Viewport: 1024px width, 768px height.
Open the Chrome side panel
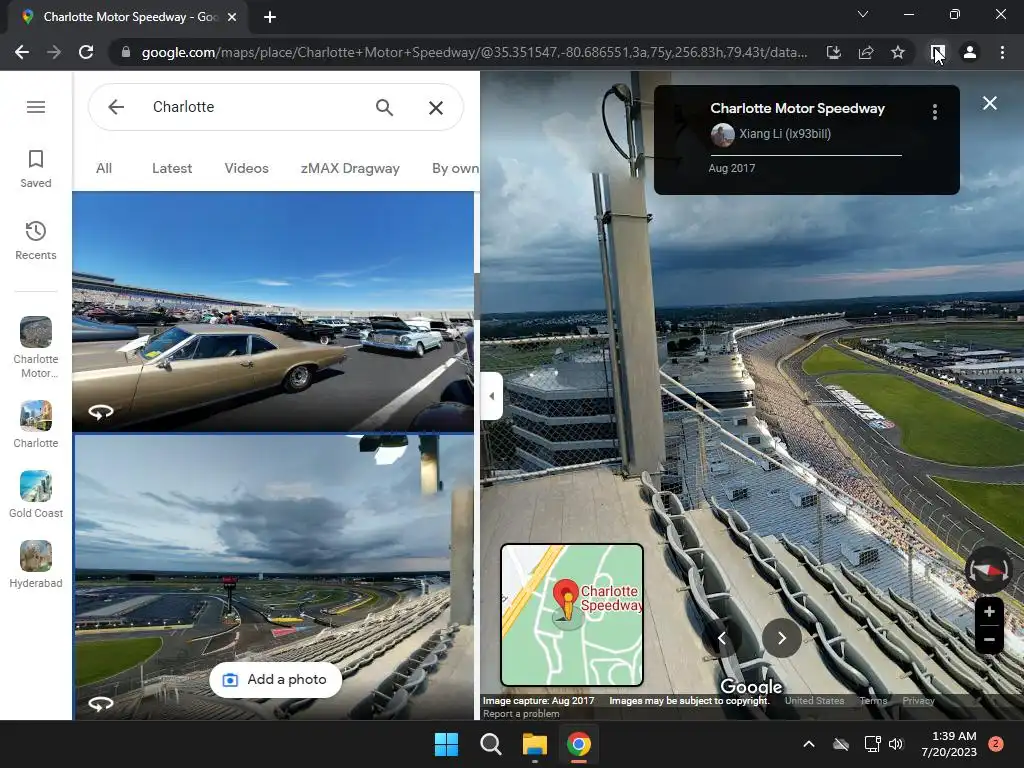tap(937, 52)
